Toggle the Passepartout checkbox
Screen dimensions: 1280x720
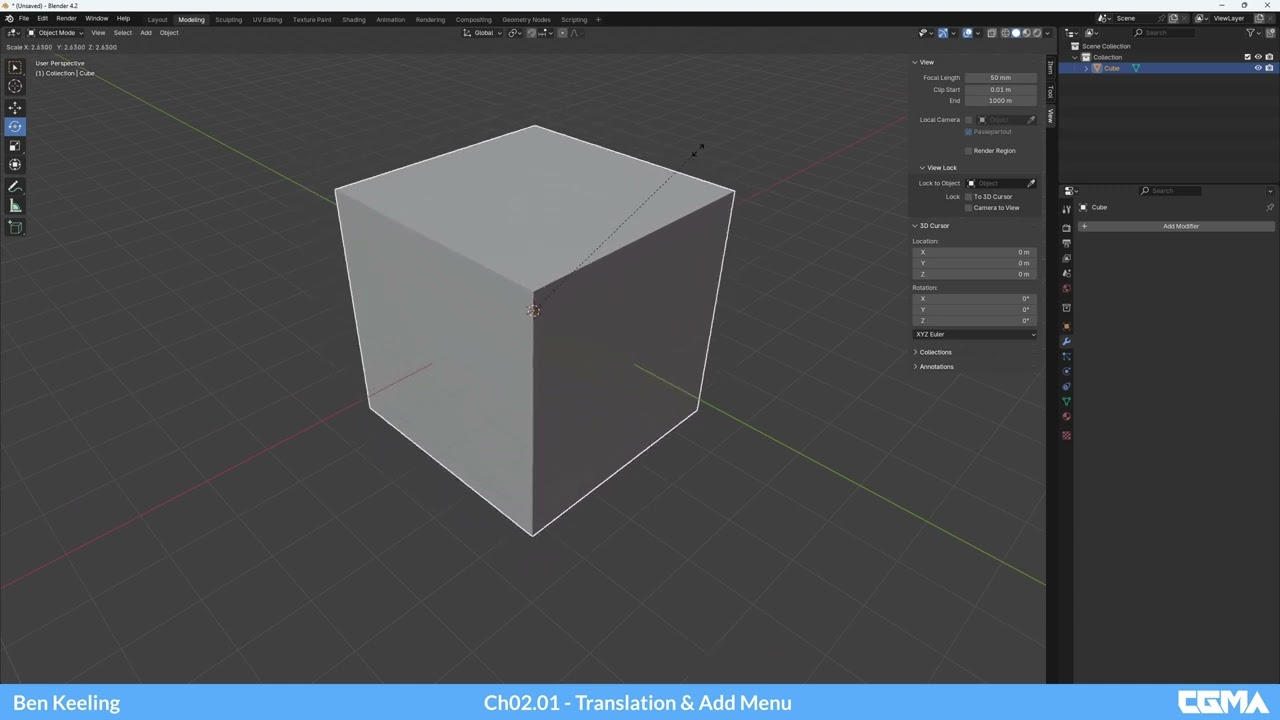click(968, 132)
